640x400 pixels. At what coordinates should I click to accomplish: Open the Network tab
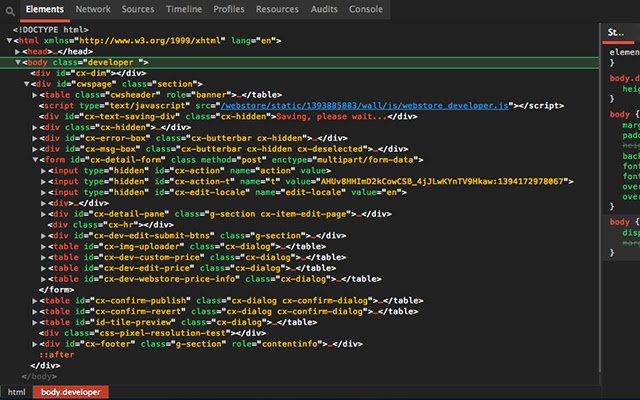coord(93,9)
